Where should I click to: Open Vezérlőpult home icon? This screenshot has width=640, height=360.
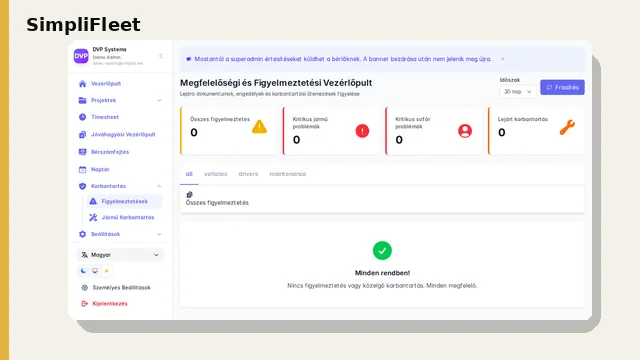(82, 84)
